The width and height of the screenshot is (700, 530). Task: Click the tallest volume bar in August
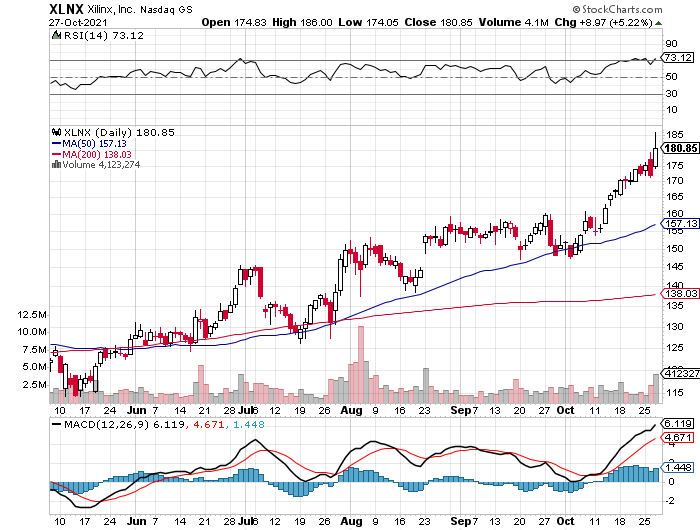tap(361, 364)
